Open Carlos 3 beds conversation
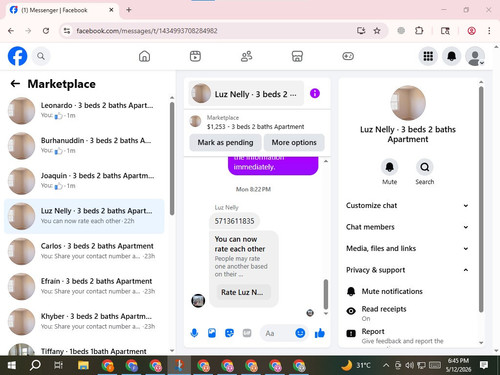 [84, 251]
